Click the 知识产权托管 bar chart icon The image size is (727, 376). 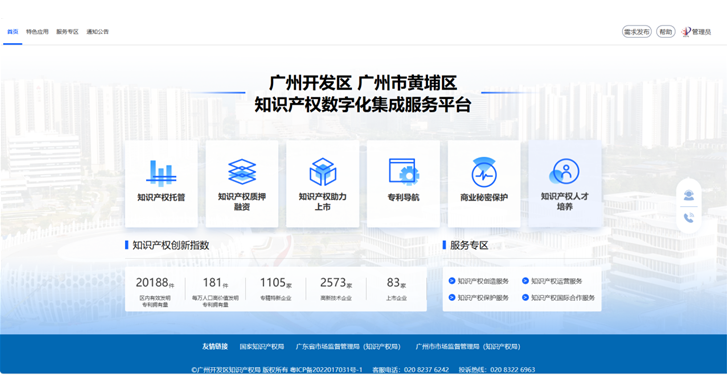pos(161,172)
